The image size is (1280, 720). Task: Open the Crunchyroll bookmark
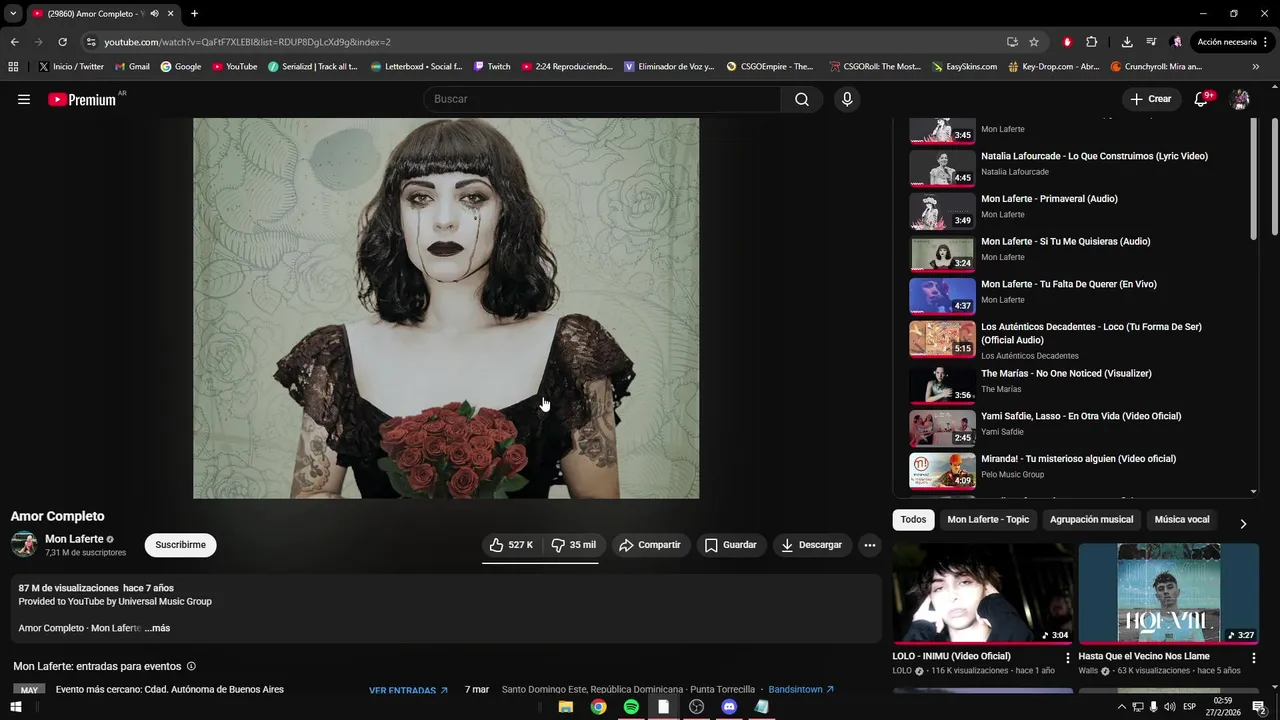point(1156,66)
